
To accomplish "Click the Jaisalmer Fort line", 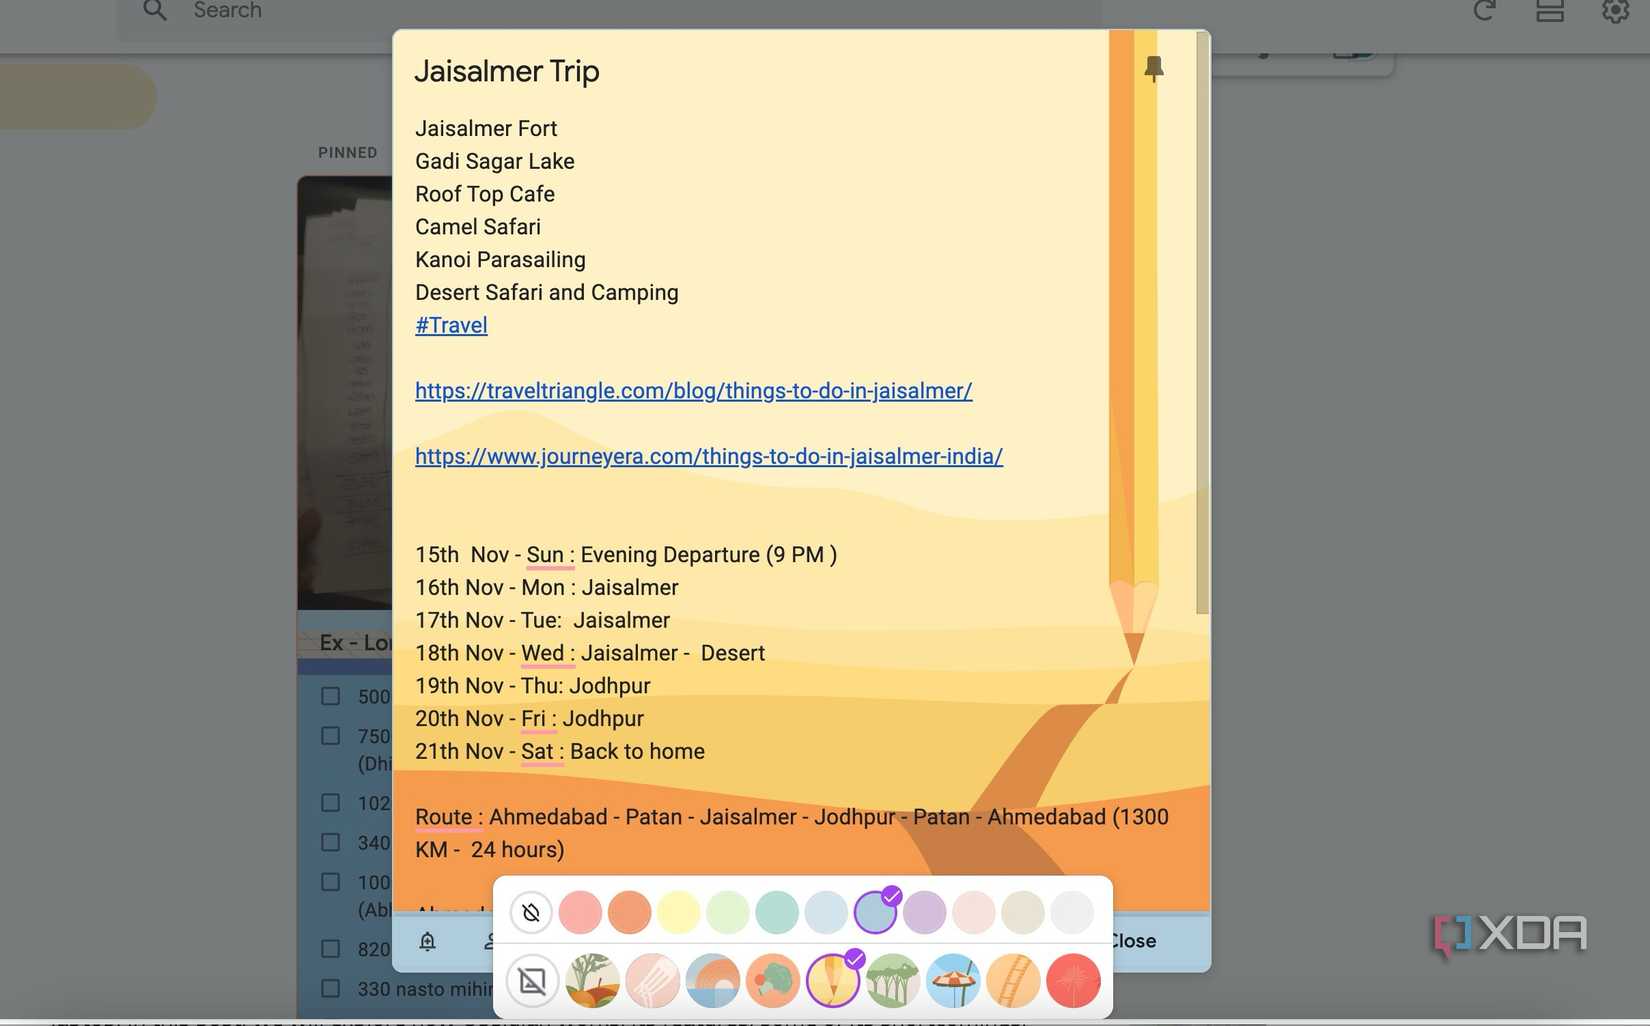I will (486, 128).
